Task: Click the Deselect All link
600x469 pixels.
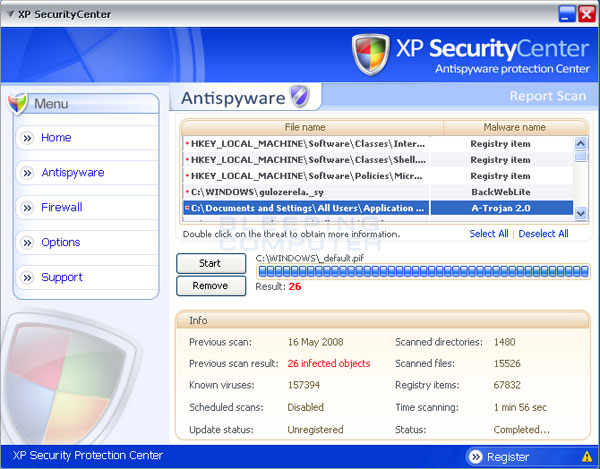Action: (543, 234)
